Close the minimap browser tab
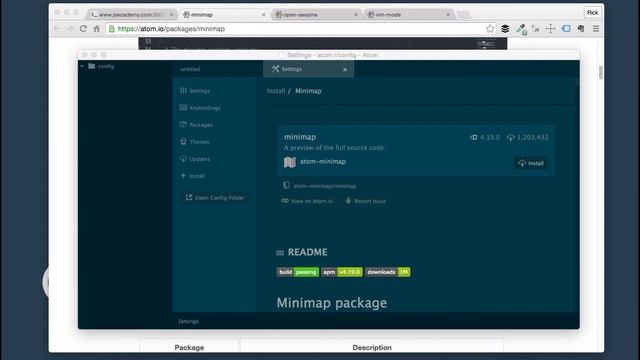The width and height of the screenshot is (640, 360). click(x=264, y=15)
